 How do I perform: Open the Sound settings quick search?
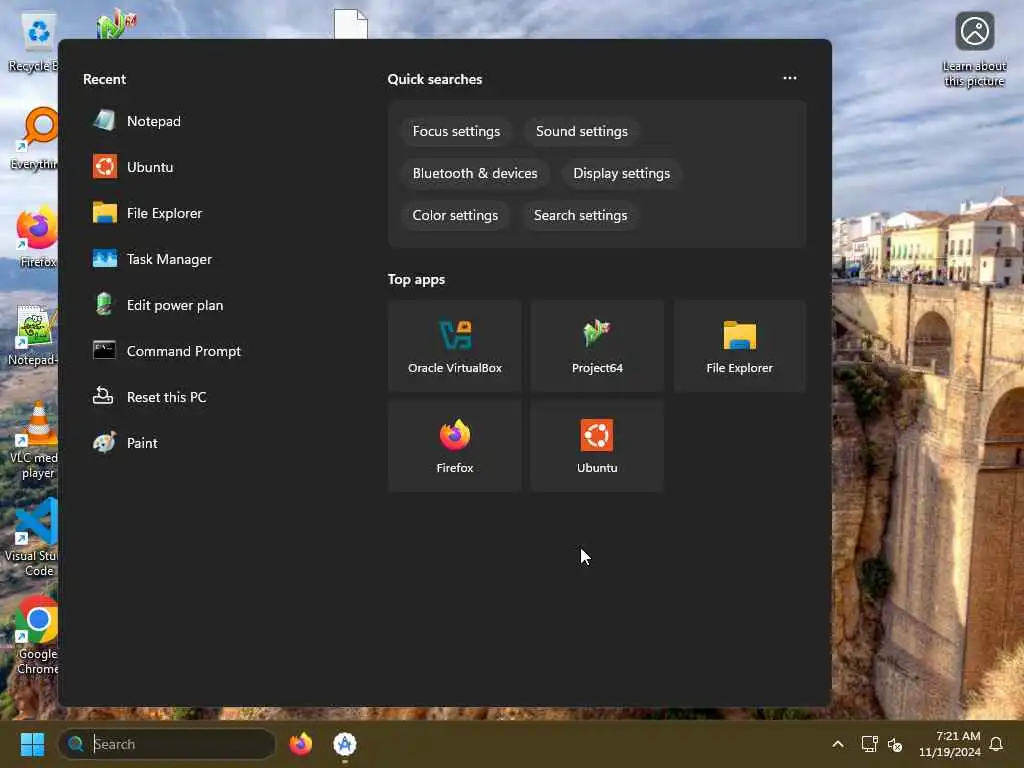click(x=581, y=131)
